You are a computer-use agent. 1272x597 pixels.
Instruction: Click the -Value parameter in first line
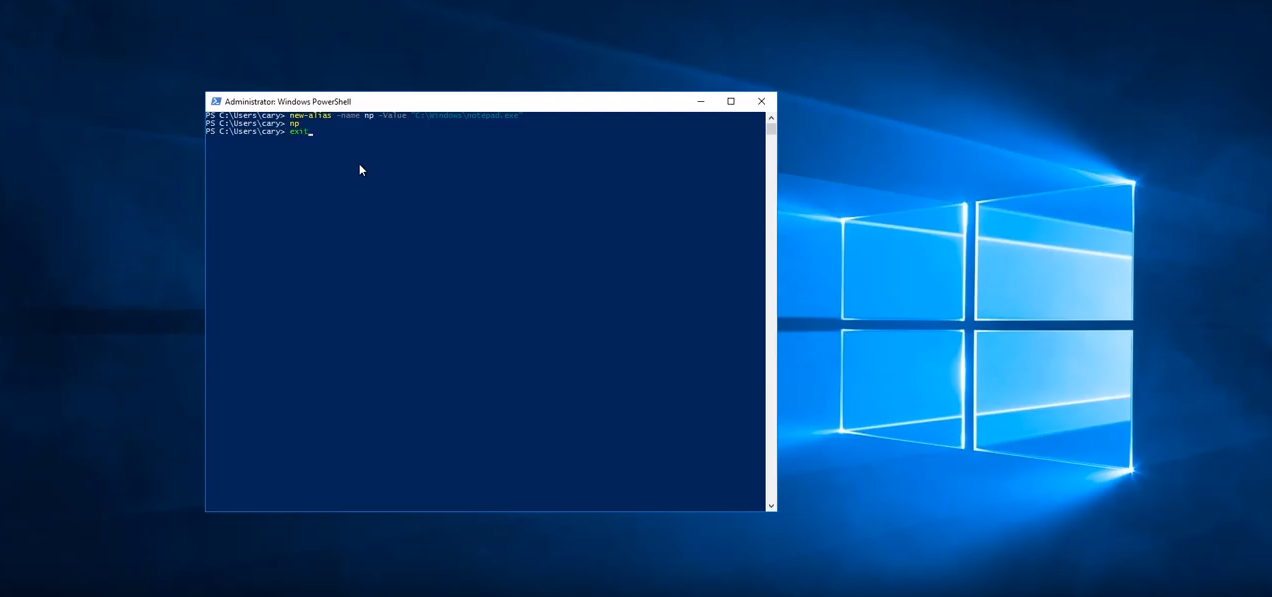(x=392, y=116)
